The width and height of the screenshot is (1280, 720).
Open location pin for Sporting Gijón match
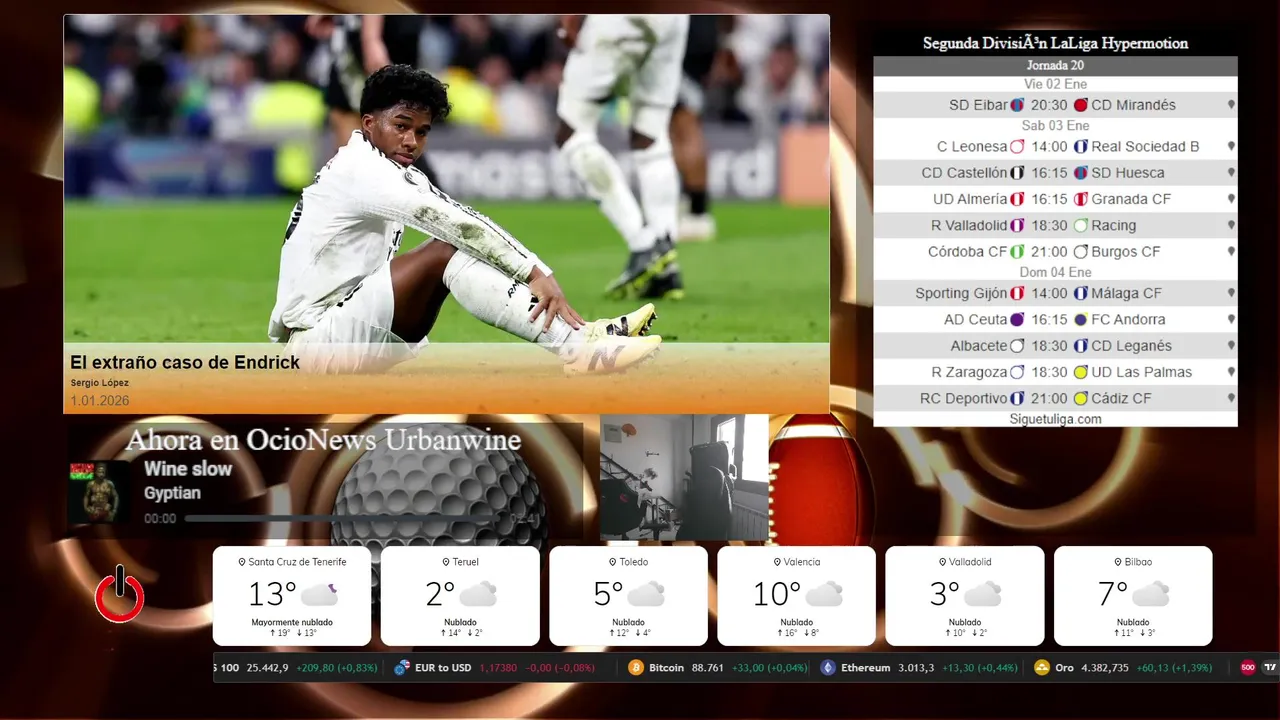pyautogui.click(x=1231, y=293)
